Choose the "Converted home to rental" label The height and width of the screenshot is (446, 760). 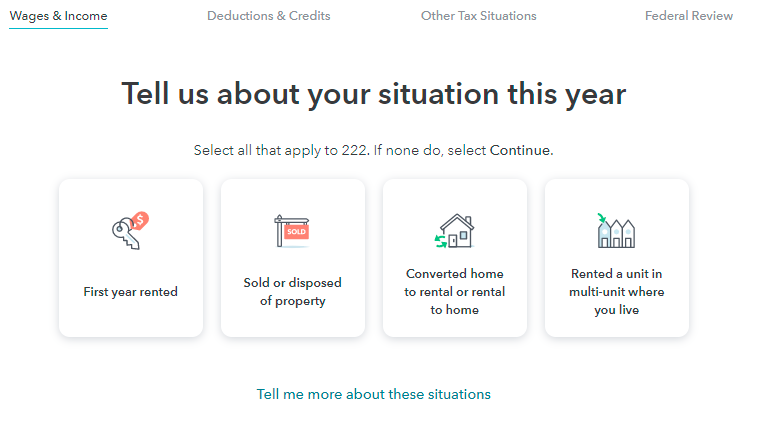(x=454, y=292)
